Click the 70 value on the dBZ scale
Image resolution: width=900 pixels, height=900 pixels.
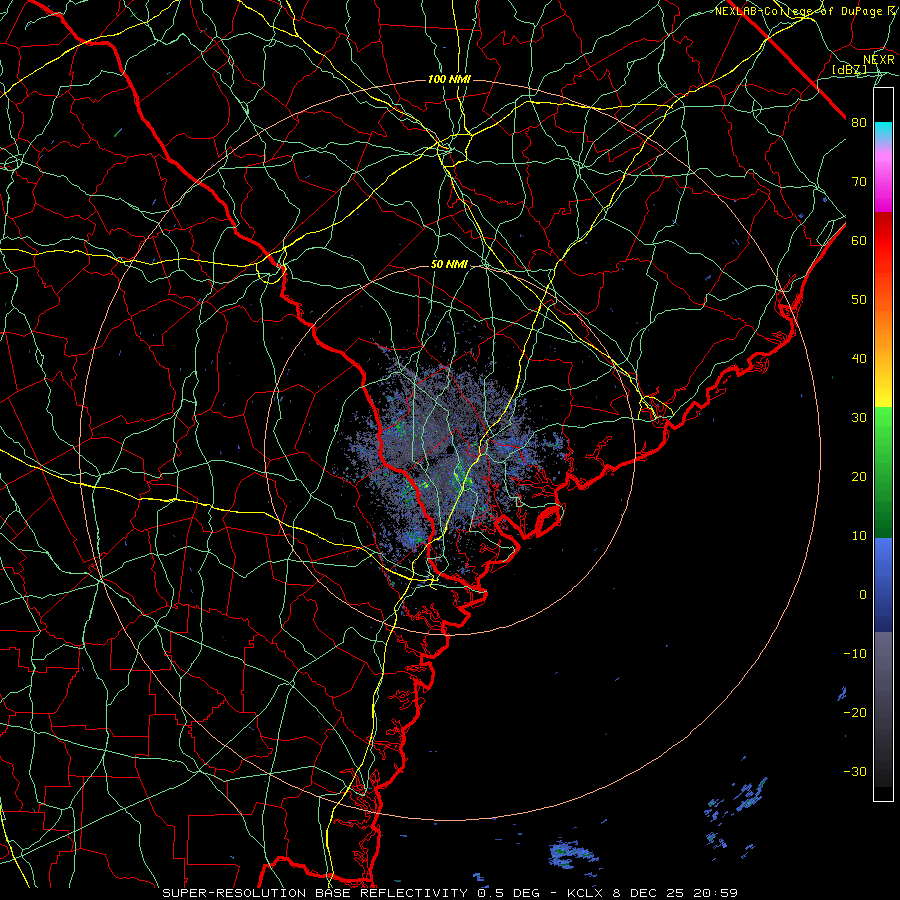(x=859, y=182)
